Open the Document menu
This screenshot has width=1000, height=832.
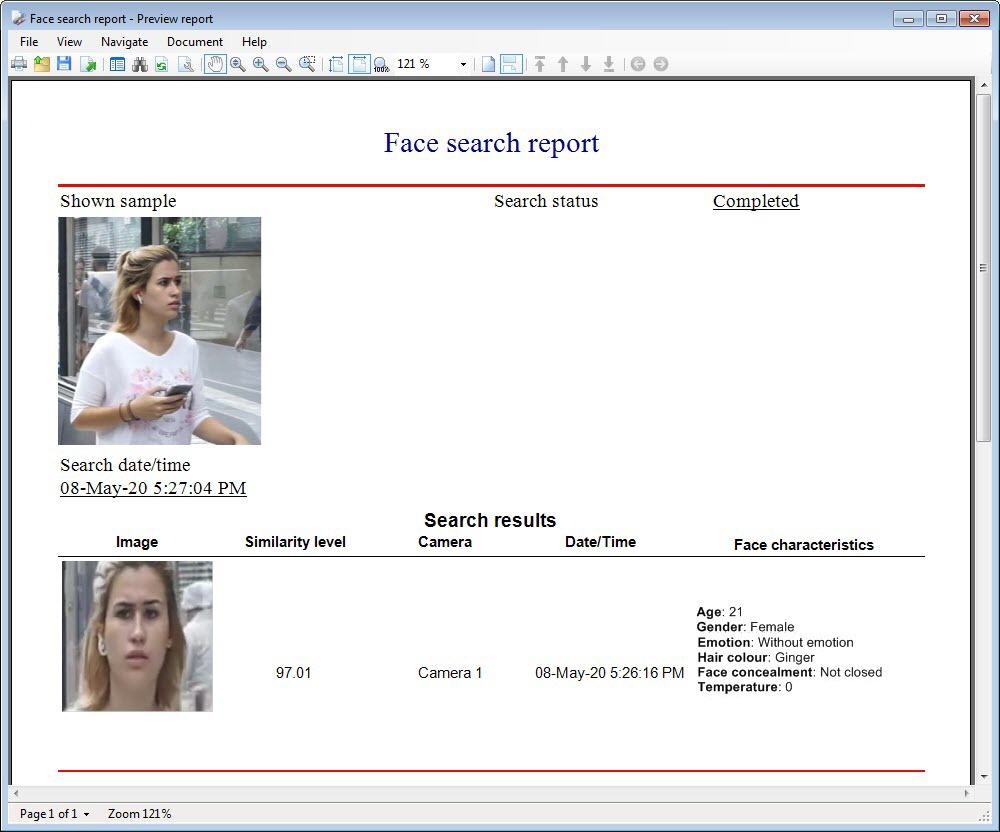coord(194,42)
